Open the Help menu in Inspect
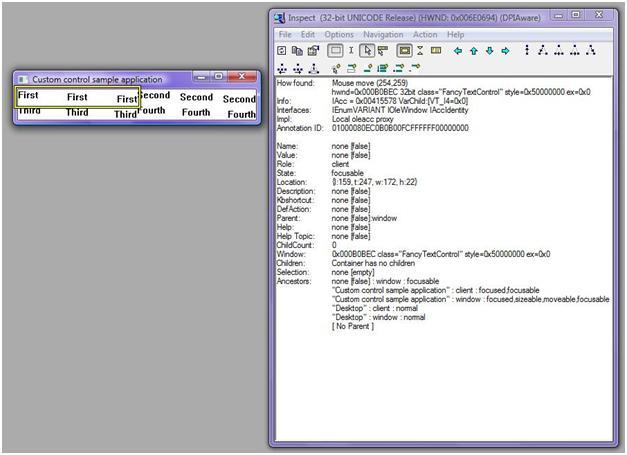Image resolution: width=627 pixels, height=455 pixels. (455, 34)
